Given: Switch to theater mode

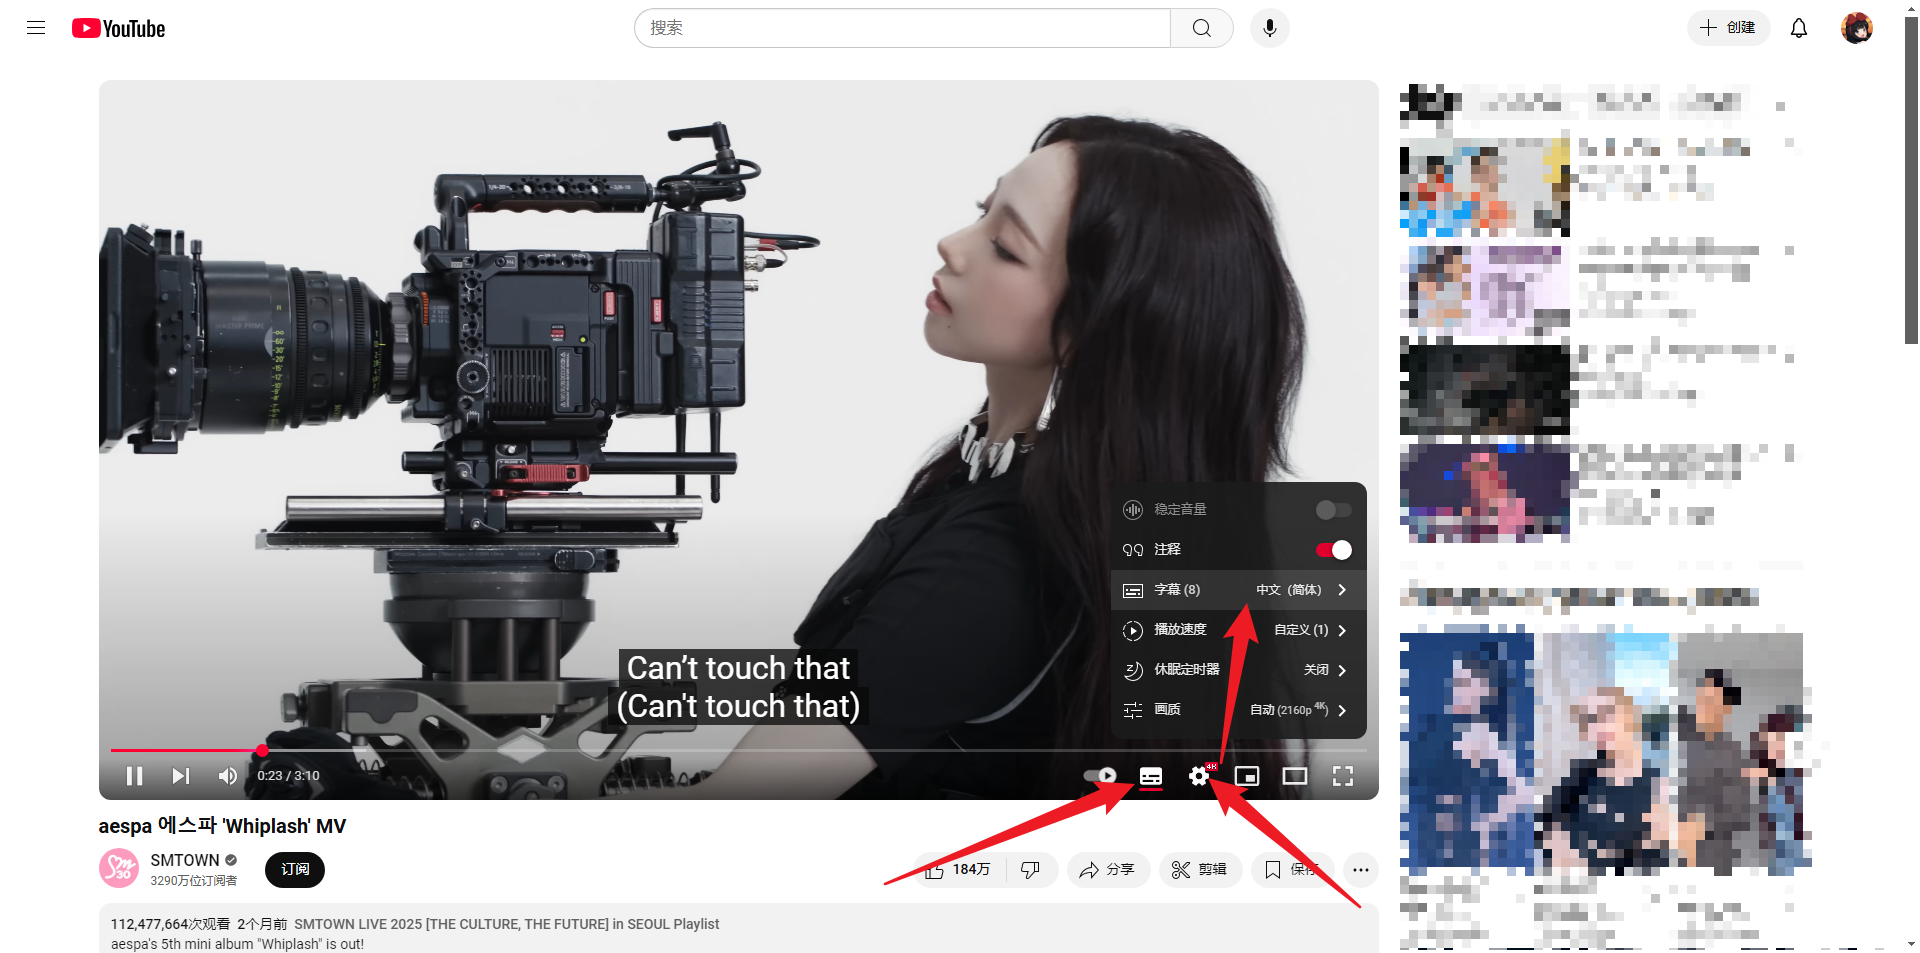Looking at the screenshot, I should pos(1295,776).
